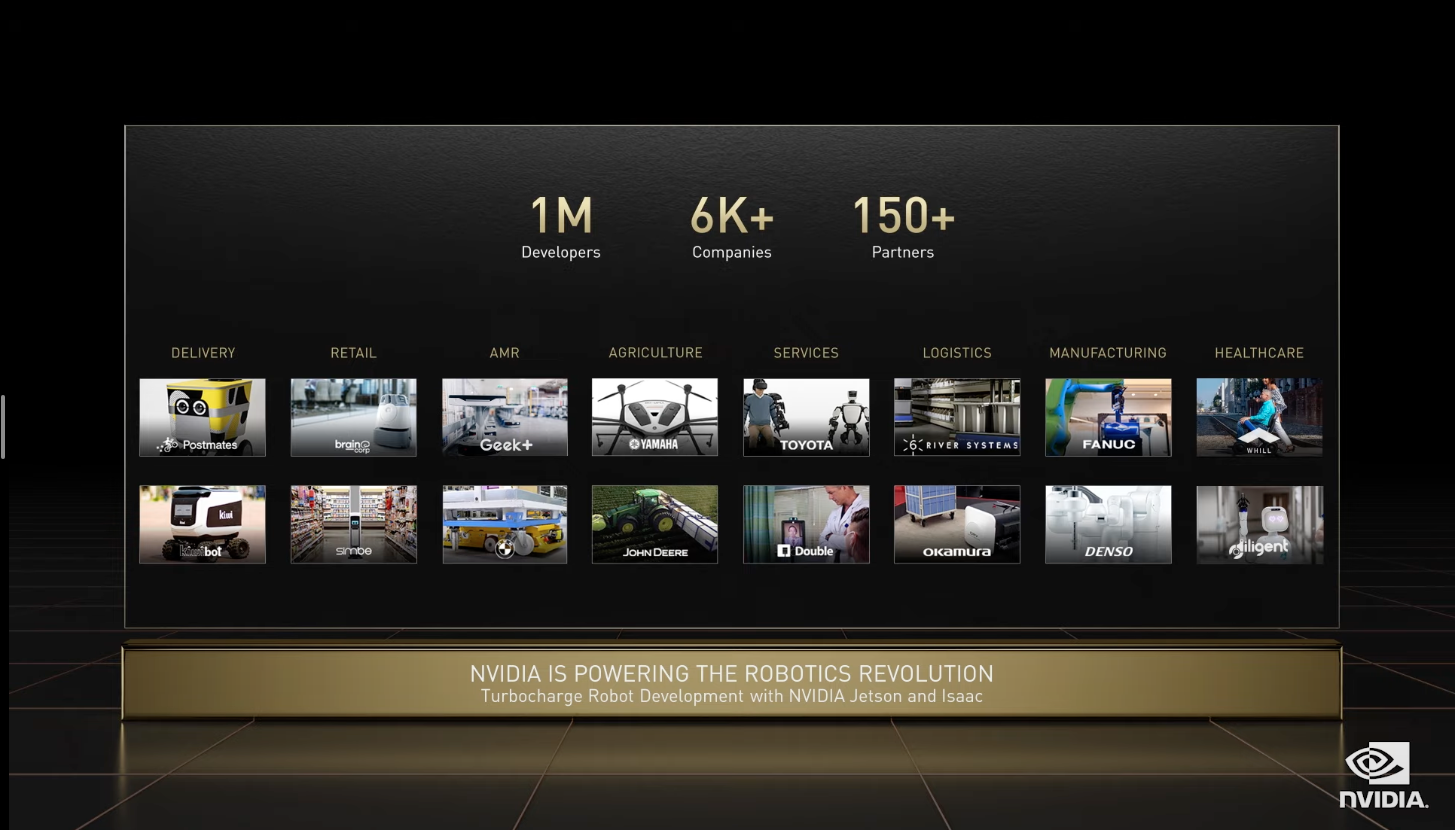Viewport: 1455px width, 830px height.
Task: Open the DENSO manufacturing thumbnail
Action: (x=1108, y=524)
